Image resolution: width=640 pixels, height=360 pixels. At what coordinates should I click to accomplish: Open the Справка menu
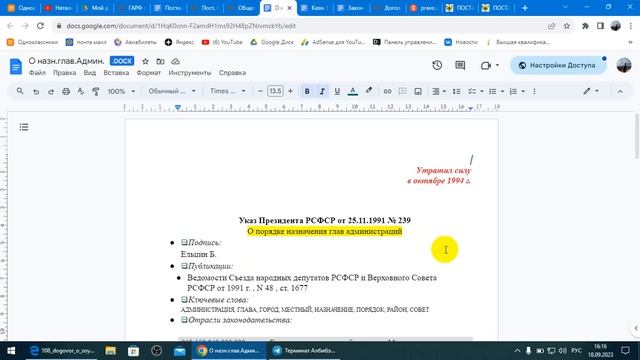[x=232, y=73]
